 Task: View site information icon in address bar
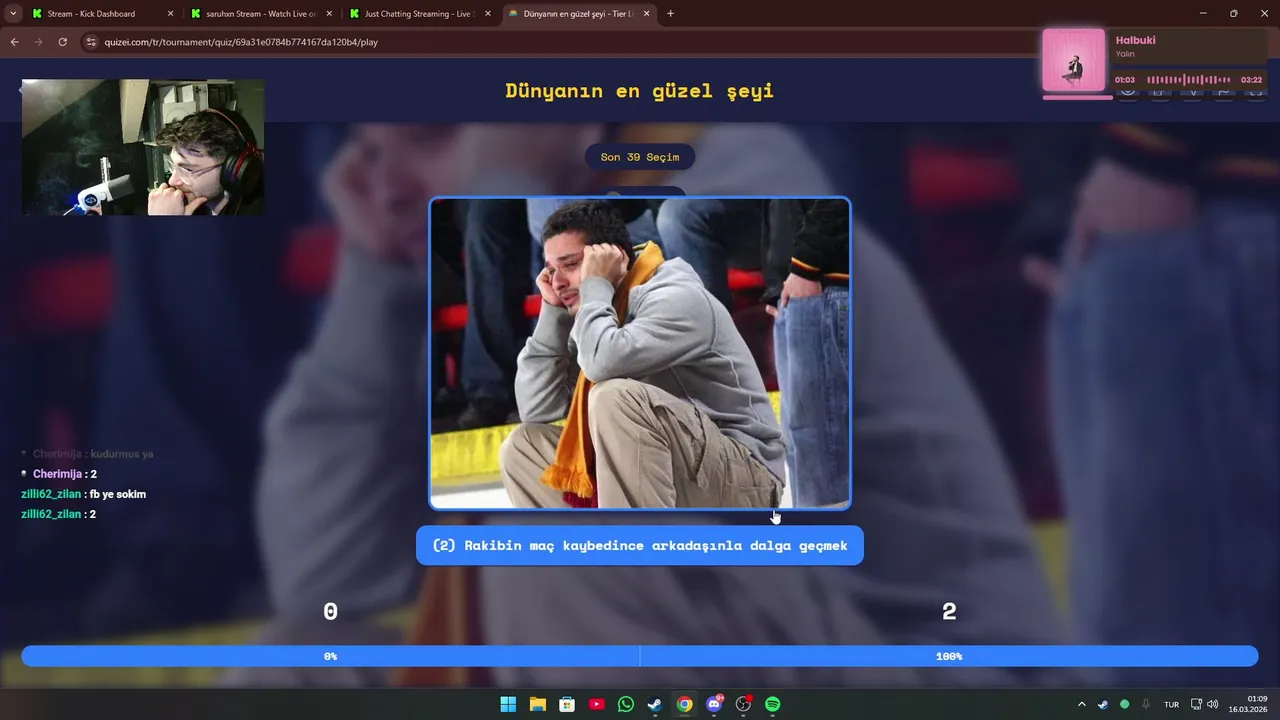[91, 42]
